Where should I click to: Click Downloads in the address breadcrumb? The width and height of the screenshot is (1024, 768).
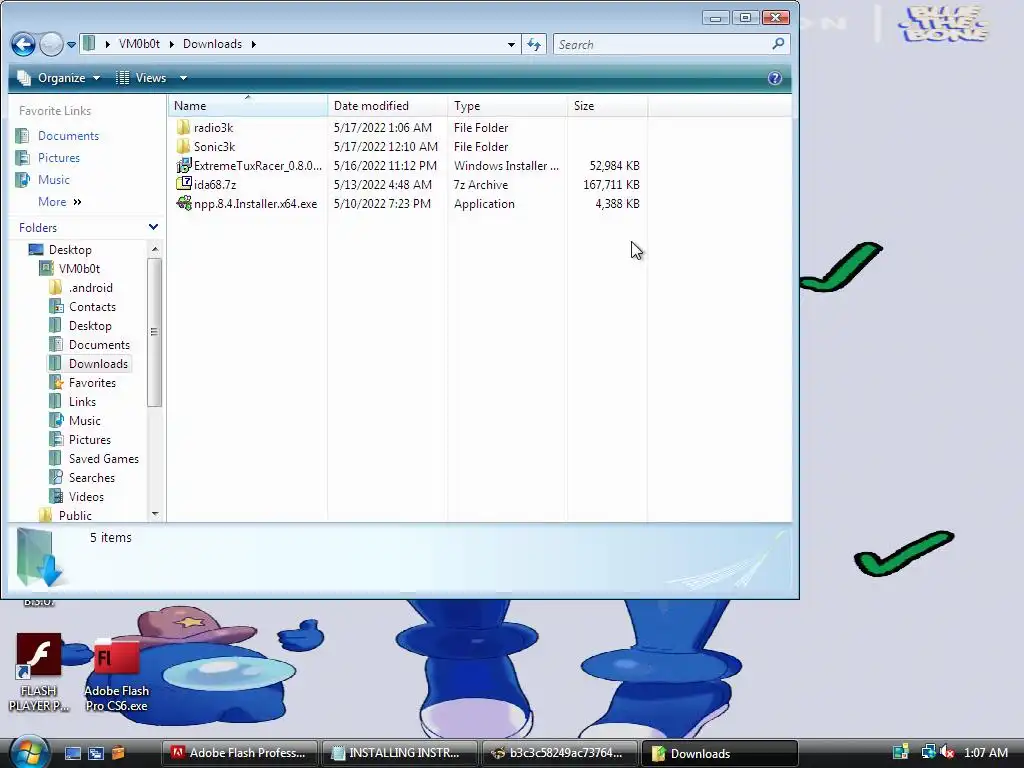pyautogui.click(x=212, y=44)
